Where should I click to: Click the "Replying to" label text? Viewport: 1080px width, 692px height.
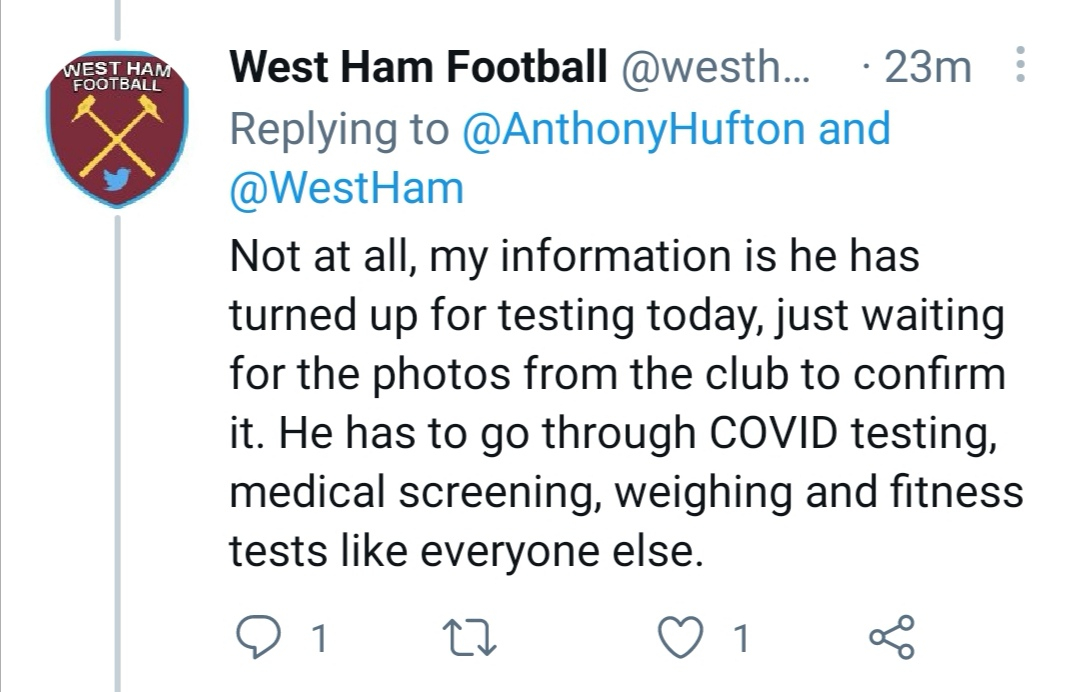[339, 129]
